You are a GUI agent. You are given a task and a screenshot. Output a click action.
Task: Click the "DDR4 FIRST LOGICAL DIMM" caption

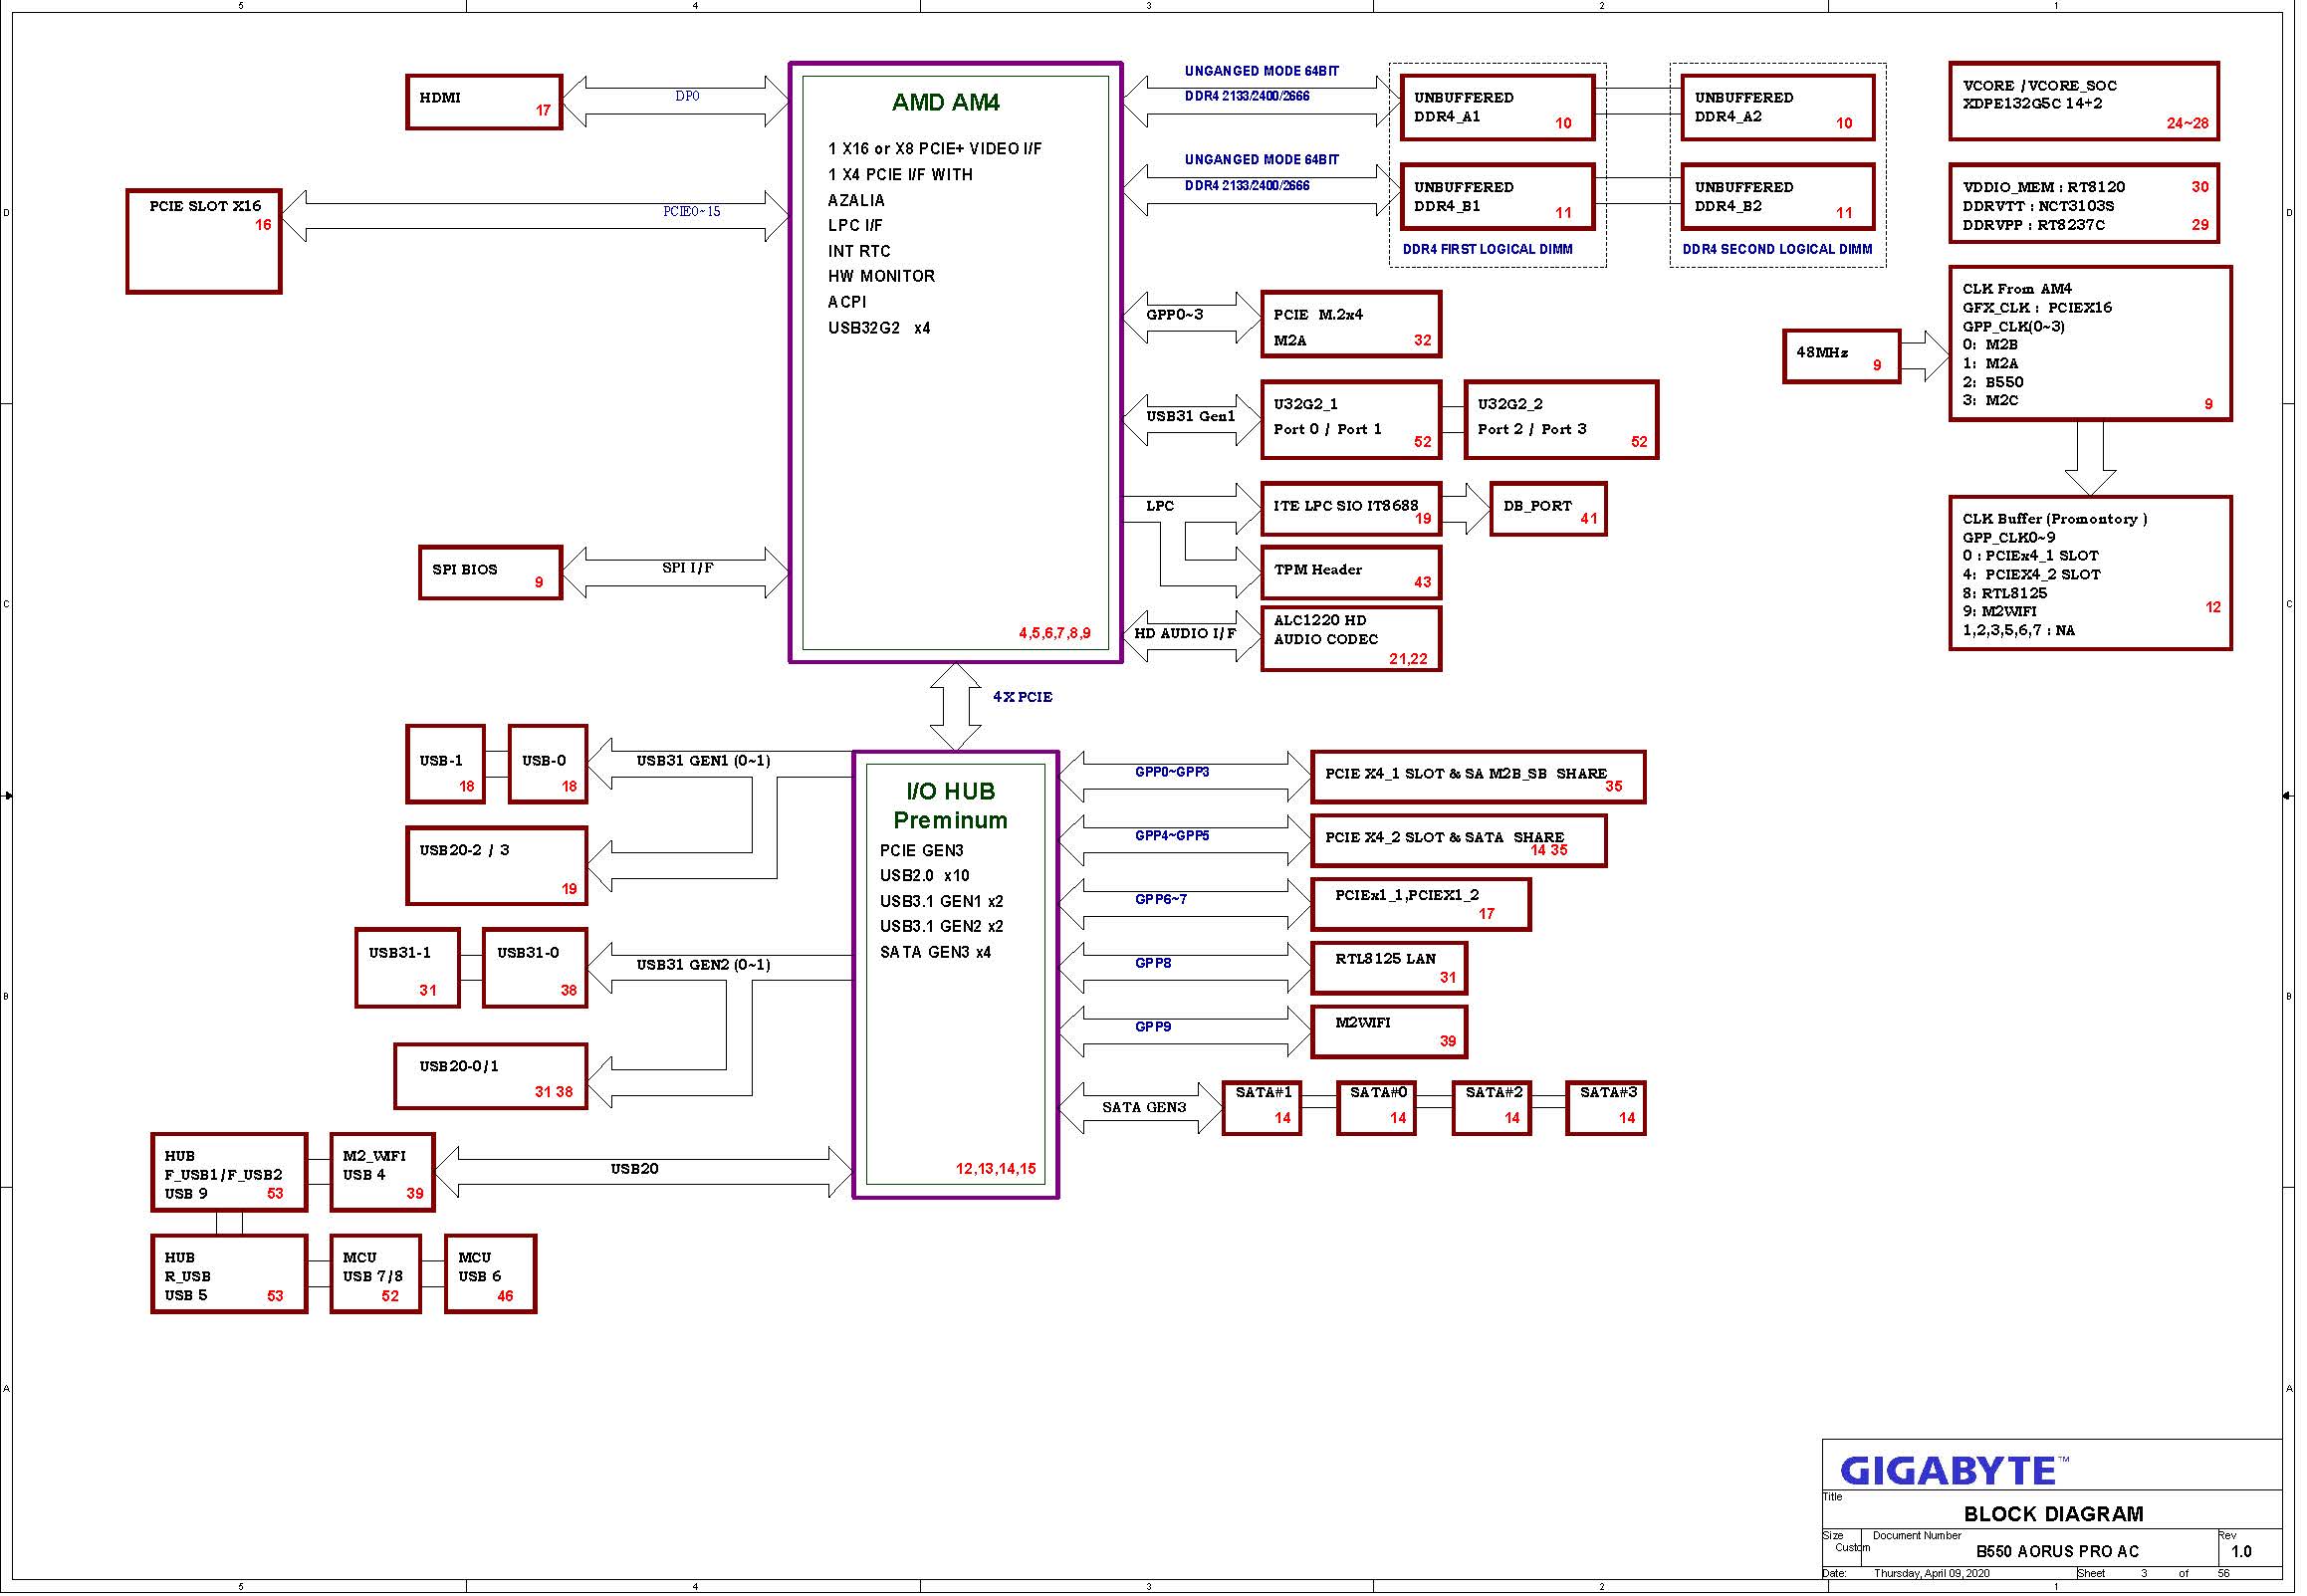tap(1487, 249)
